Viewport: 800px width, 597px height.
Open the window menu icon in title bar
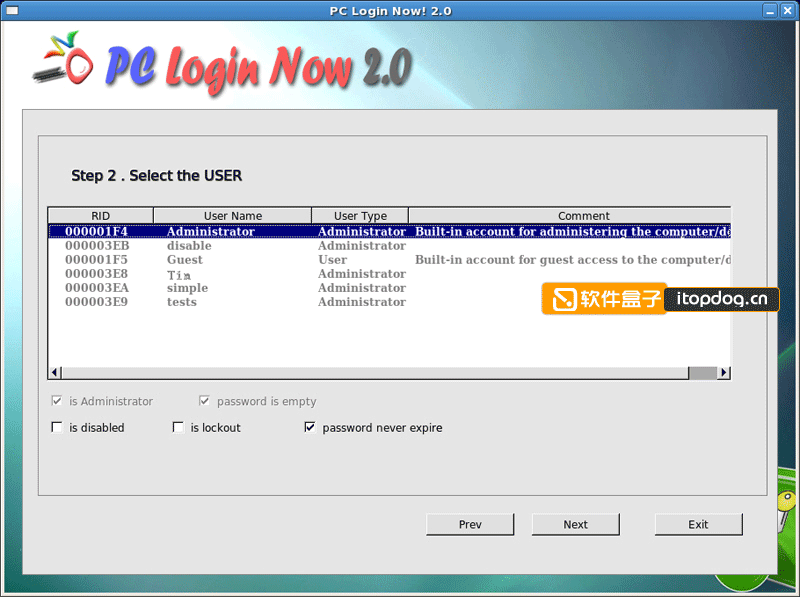(x=12, y=10)
